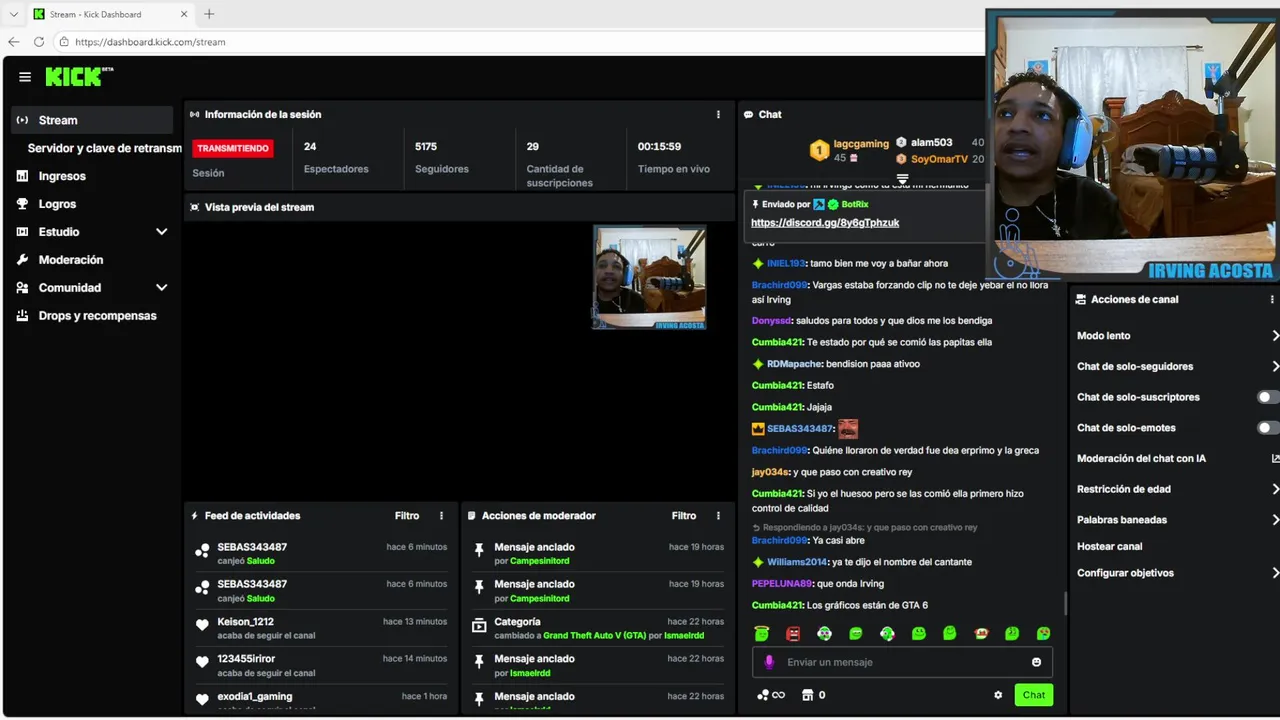Viewport: 1280px width, 720px height.
Task: Open Drops y recompensas page
Action: [x=97, y=316]
